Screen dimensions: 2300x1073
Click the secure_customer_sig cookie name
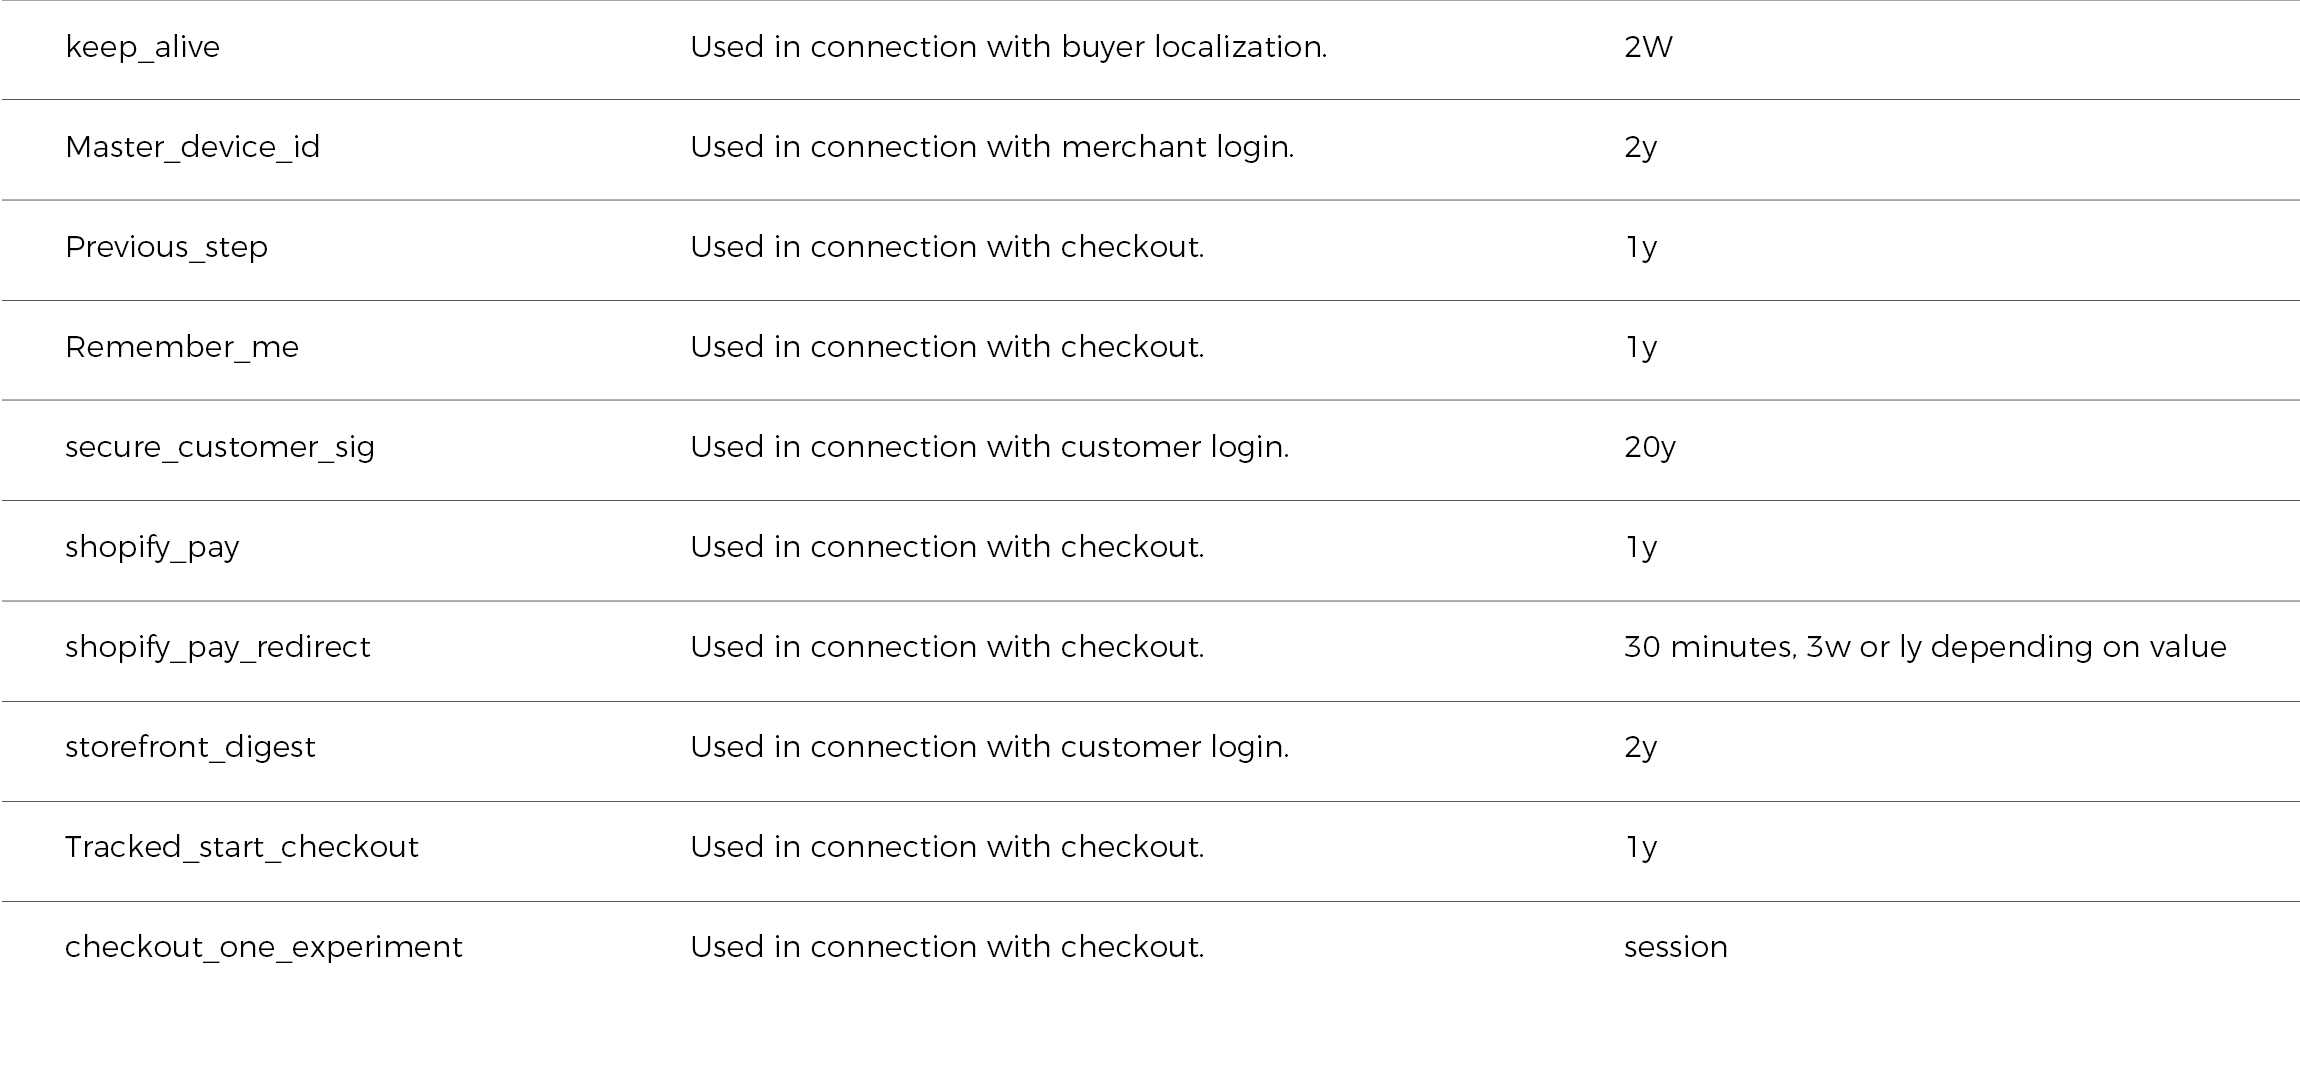click(219, 447)
